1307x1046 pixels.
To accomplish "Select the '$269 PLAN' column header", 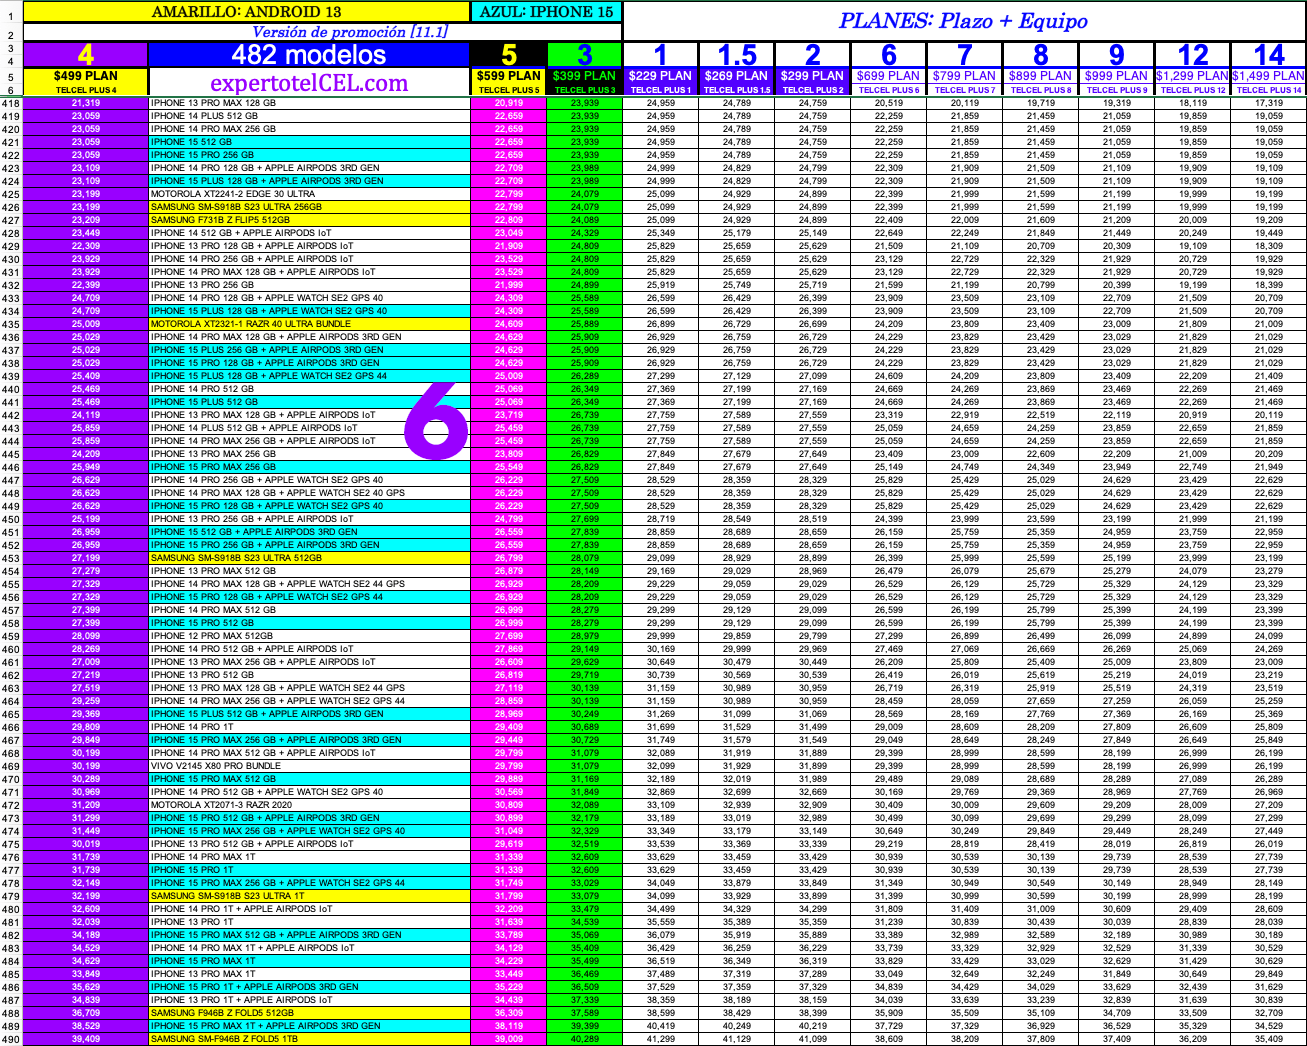I will point(737,76).
